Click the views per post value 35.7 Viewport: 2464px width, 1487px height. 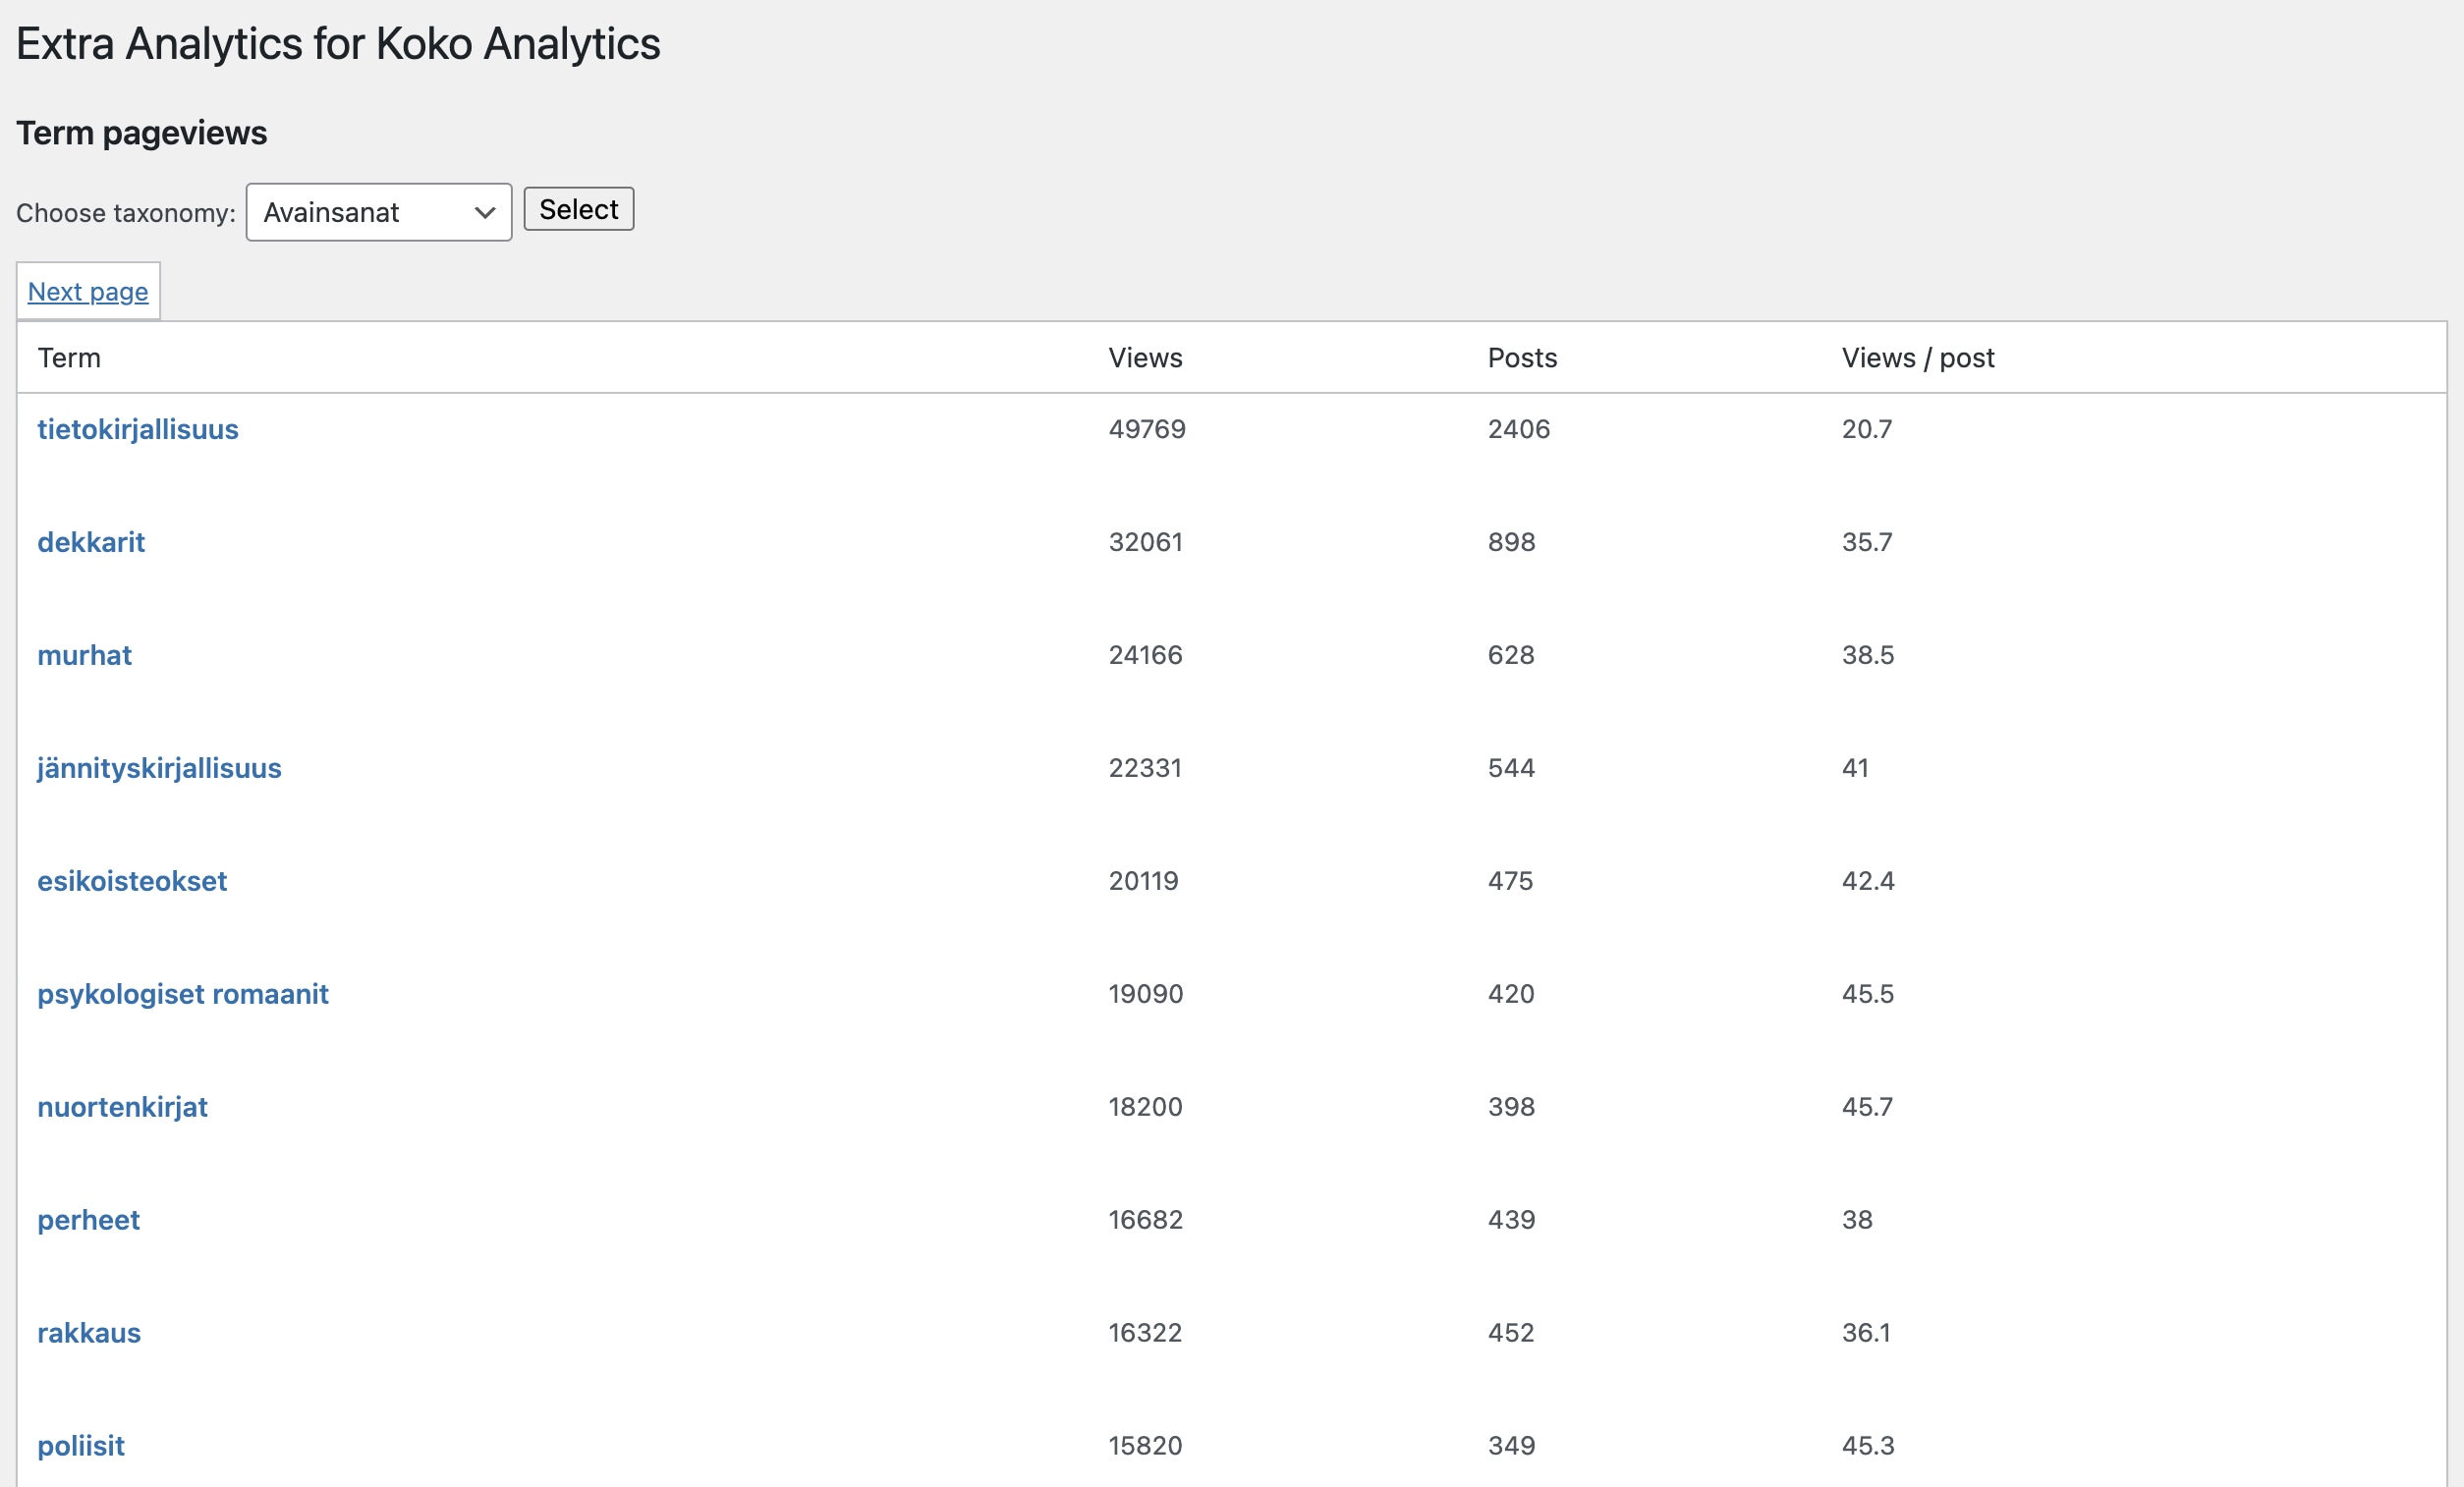coord(1867,542)
